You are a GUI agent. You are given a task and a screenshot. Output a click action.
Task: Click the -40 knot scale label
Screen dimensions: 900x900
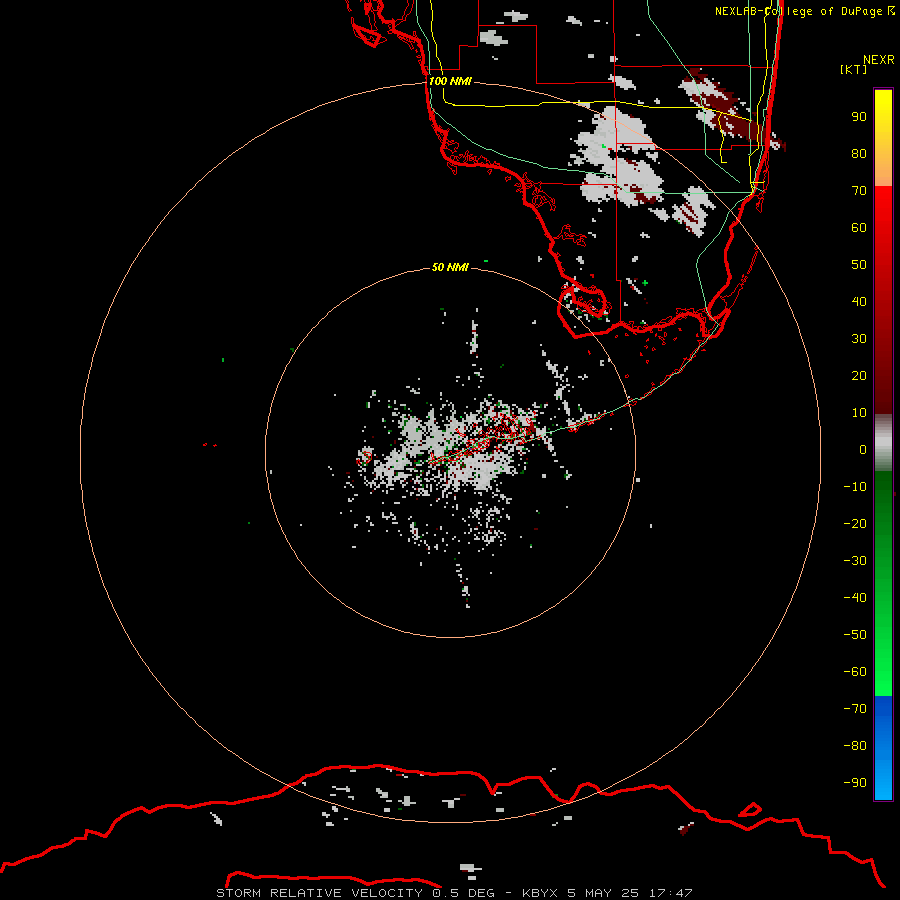[x=855, y=598]
